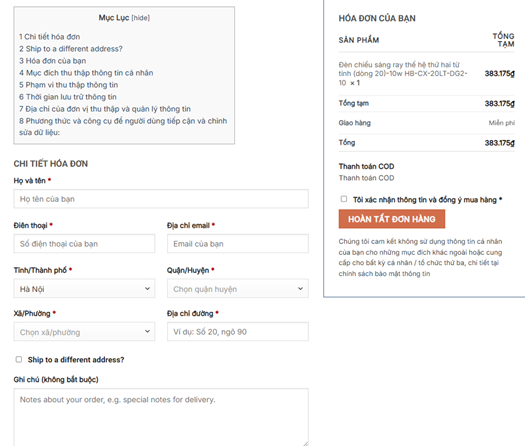Open Phạm vi thu thập thông tin link
Image resolution: width=525 pixels, height=446 pixels.
click(69, 85)
